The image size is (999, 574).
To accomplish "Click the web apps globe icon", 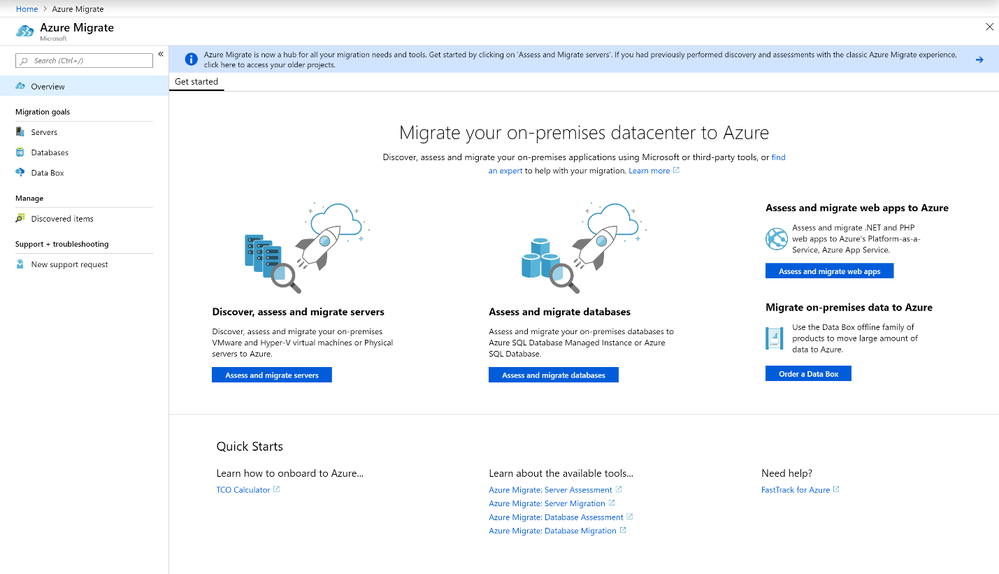I will (777, 239).
